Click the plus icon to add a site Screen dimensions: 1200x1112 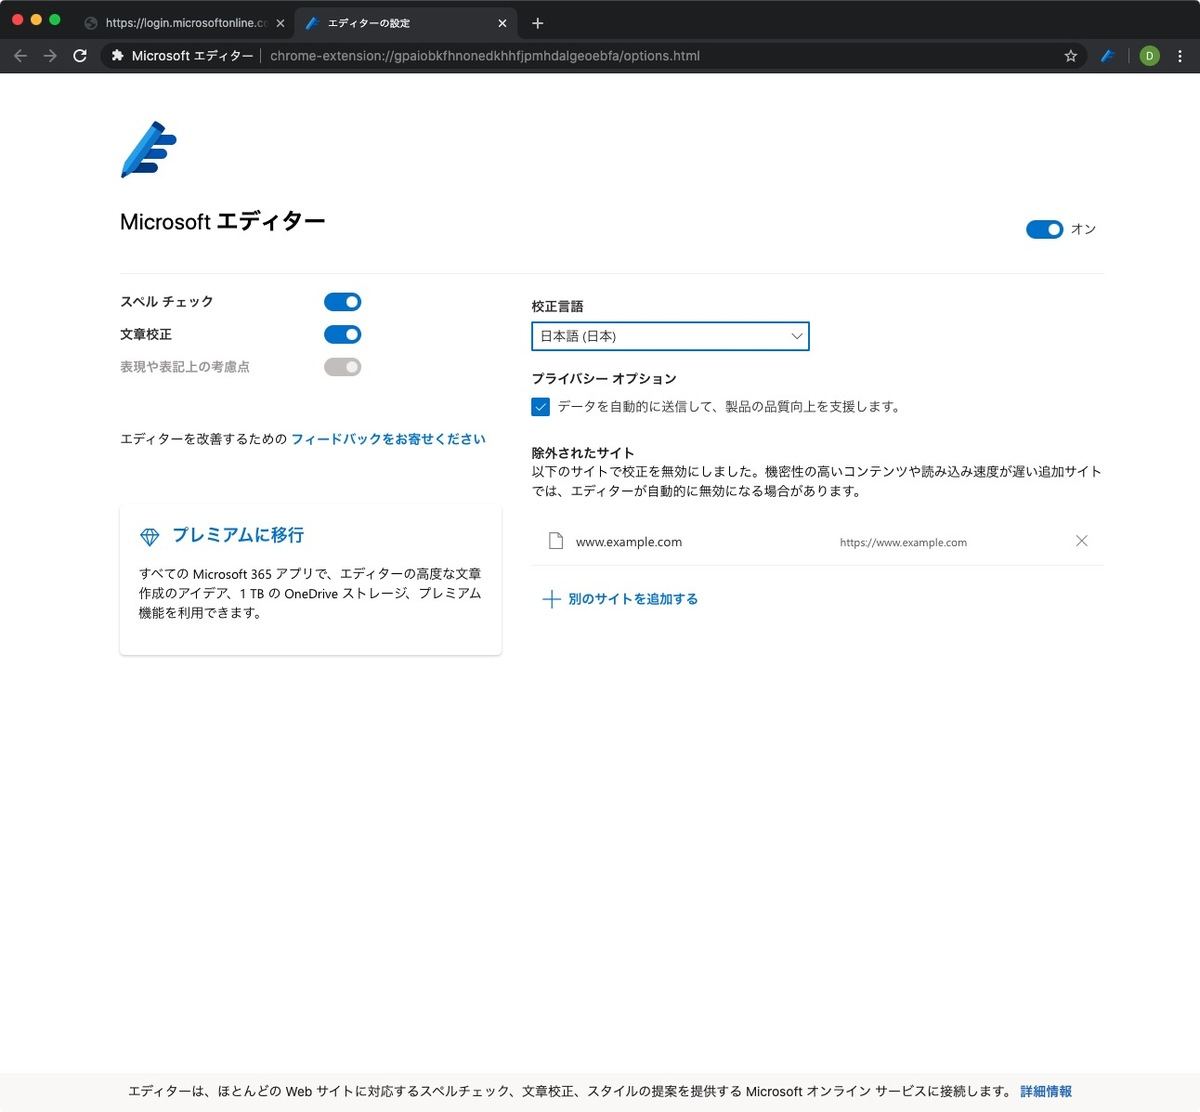click(551, 599)
